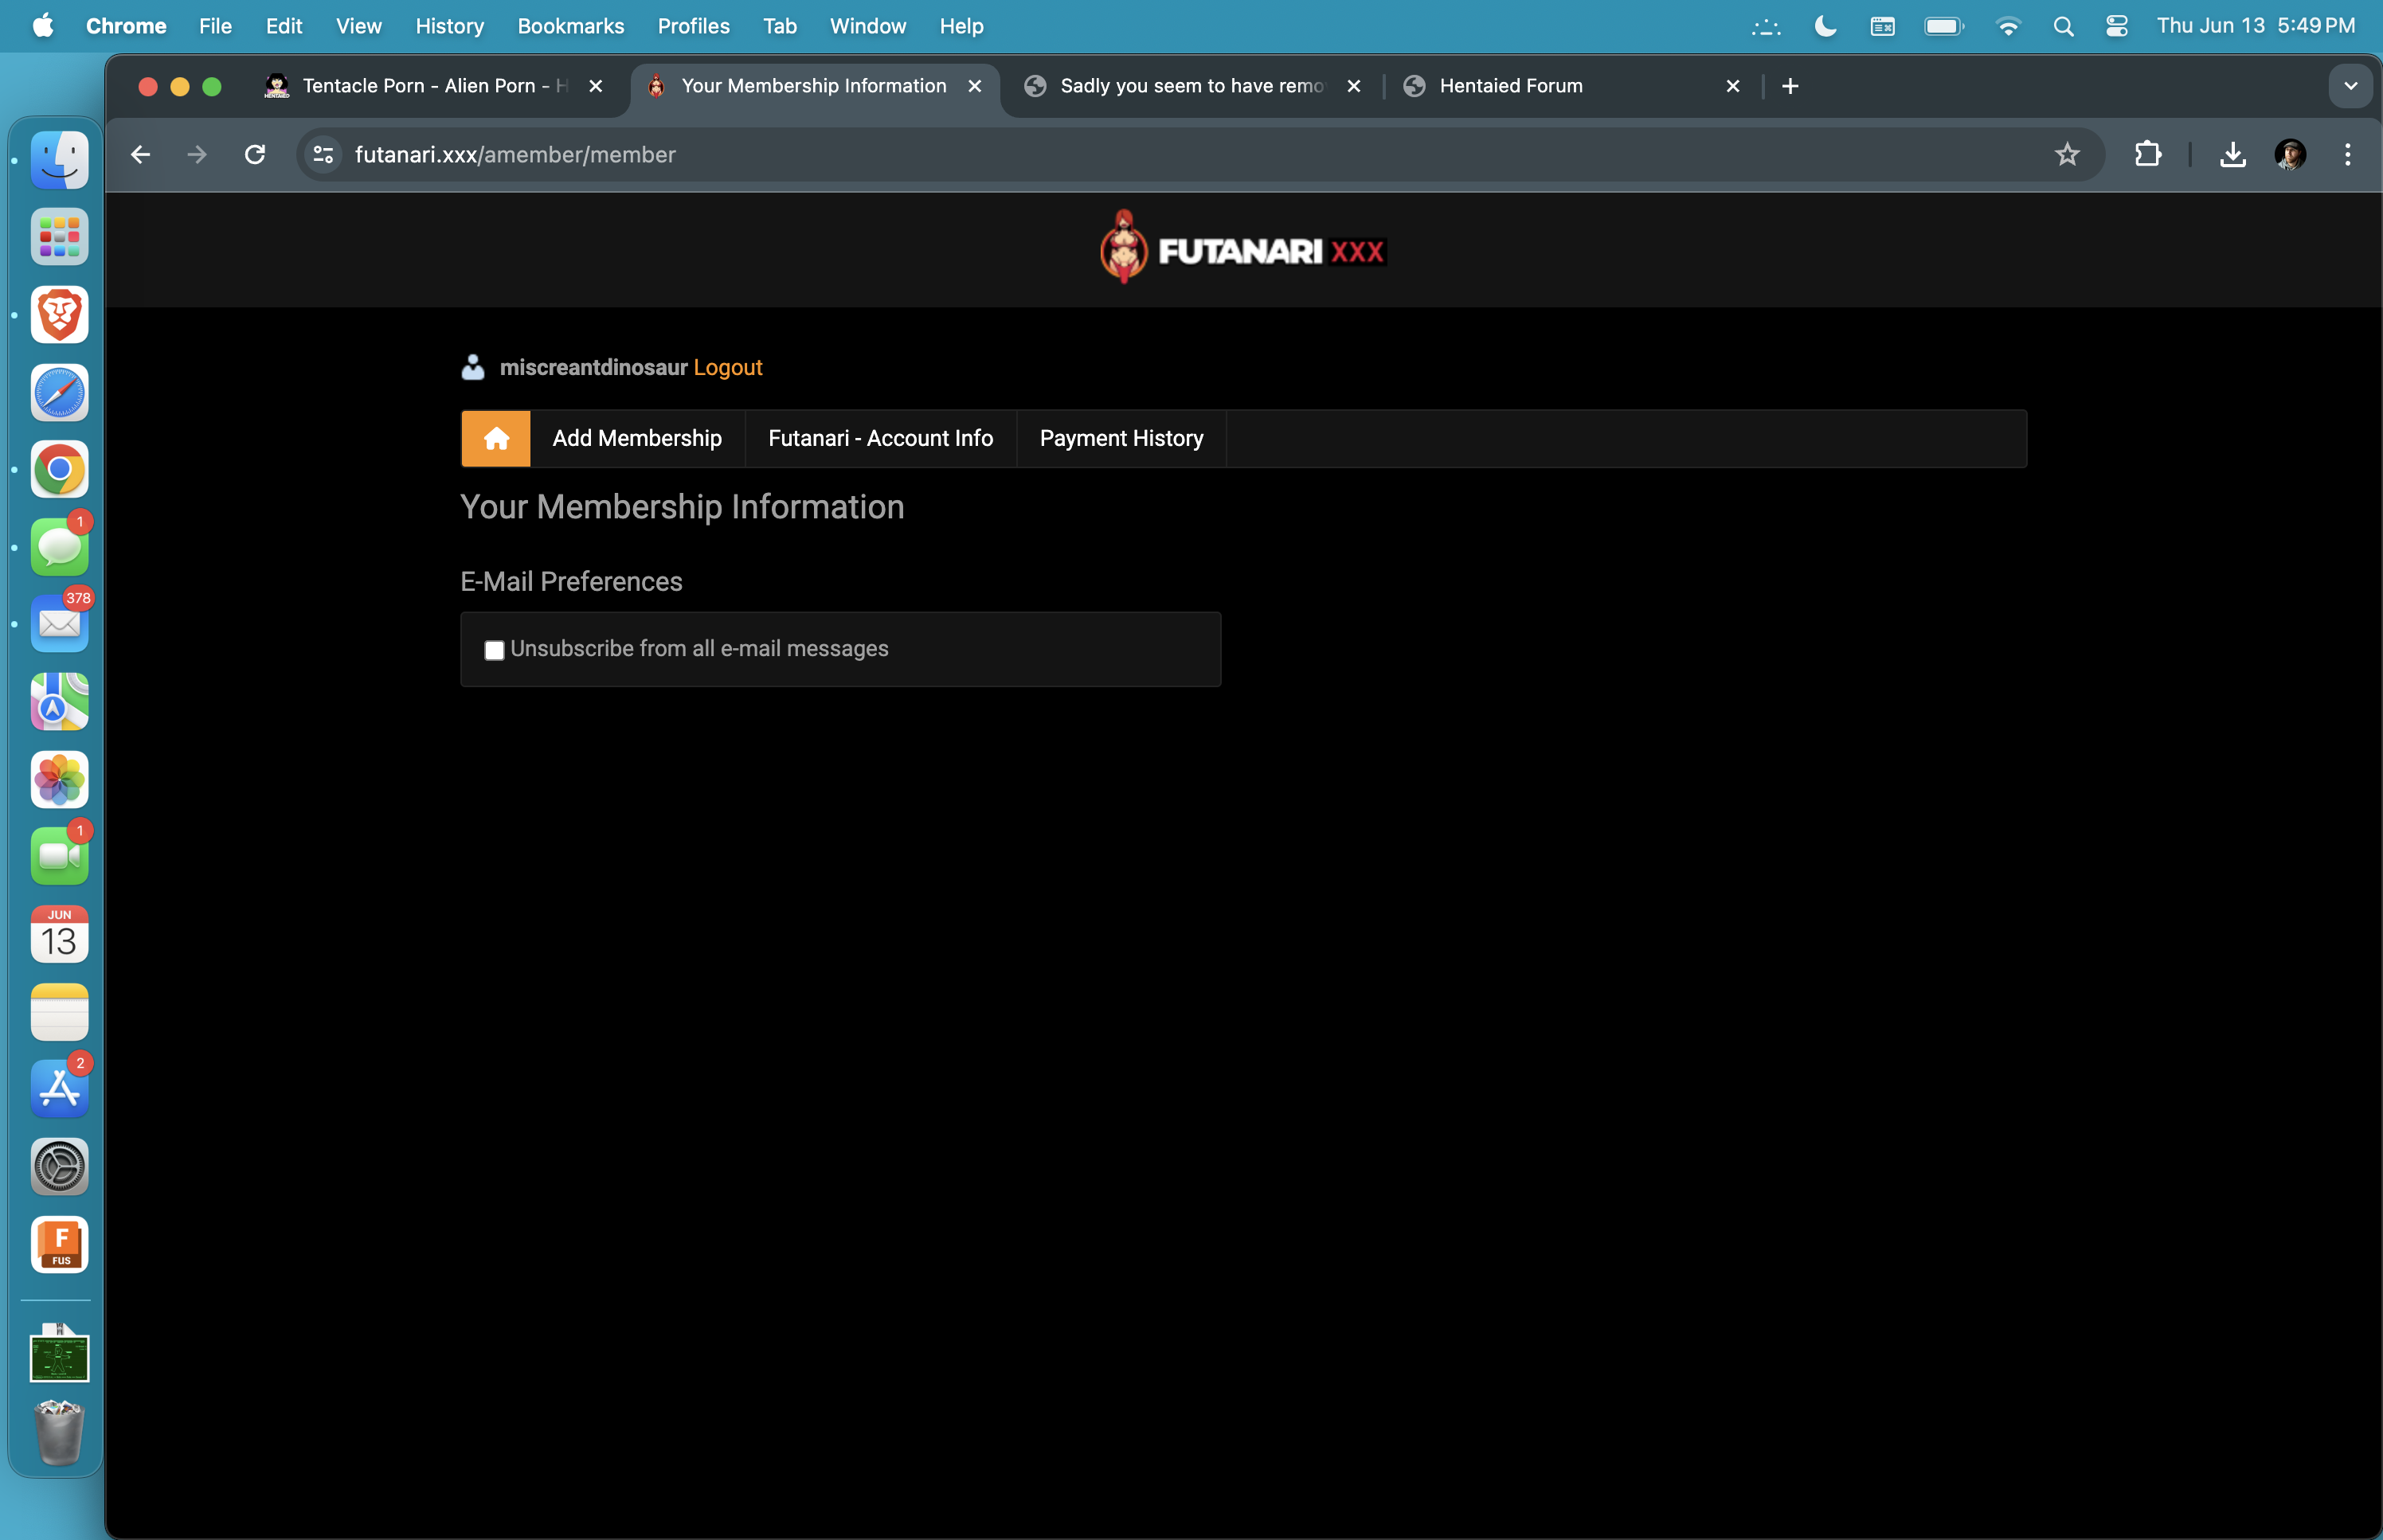The image size is (2383, 1540).
Task: Open System Settings from the dock
Action: point(59,1167)
